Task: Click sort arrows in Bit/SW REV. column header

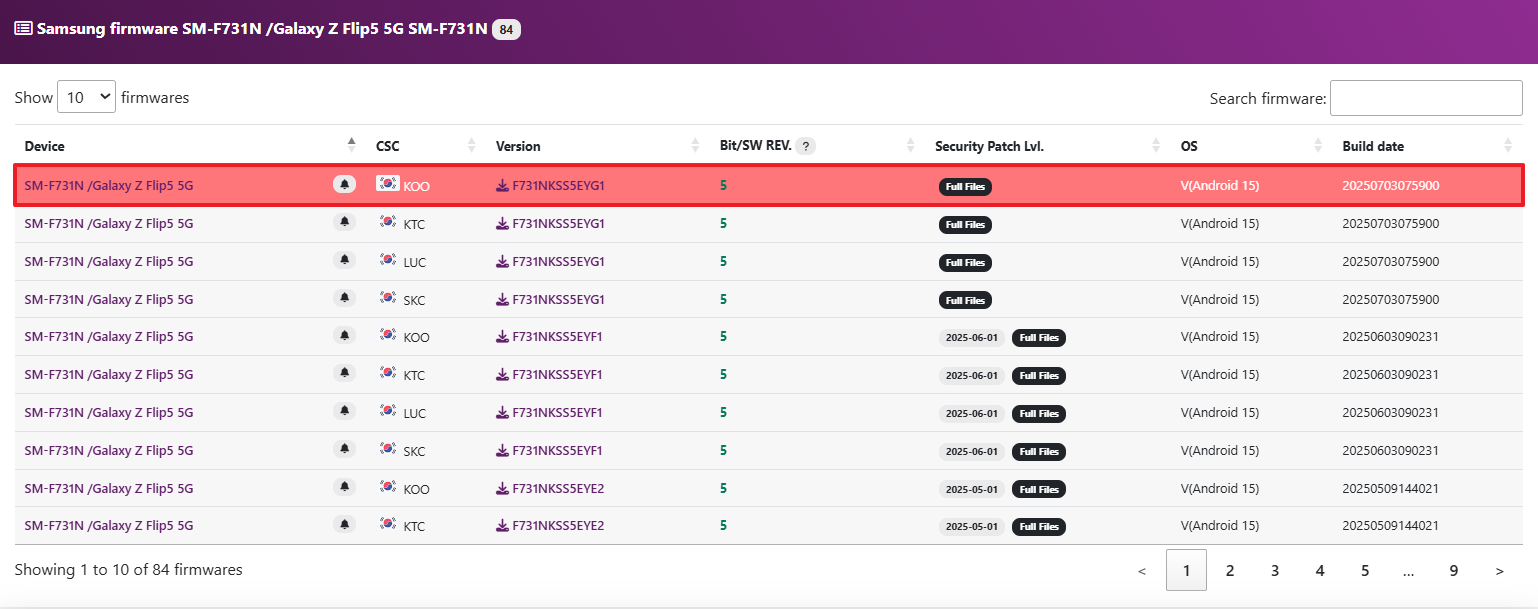Action: (x=911, y=146)
